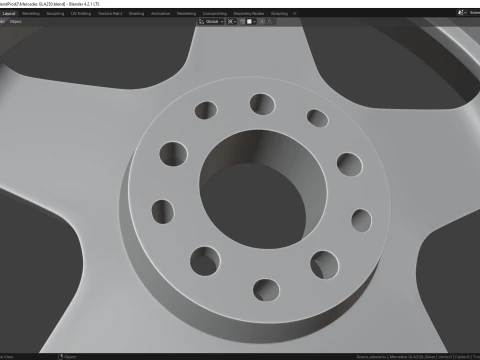Open the Texture Paint workspace tab
Screen dimensions: 480x360
[110, 14]
